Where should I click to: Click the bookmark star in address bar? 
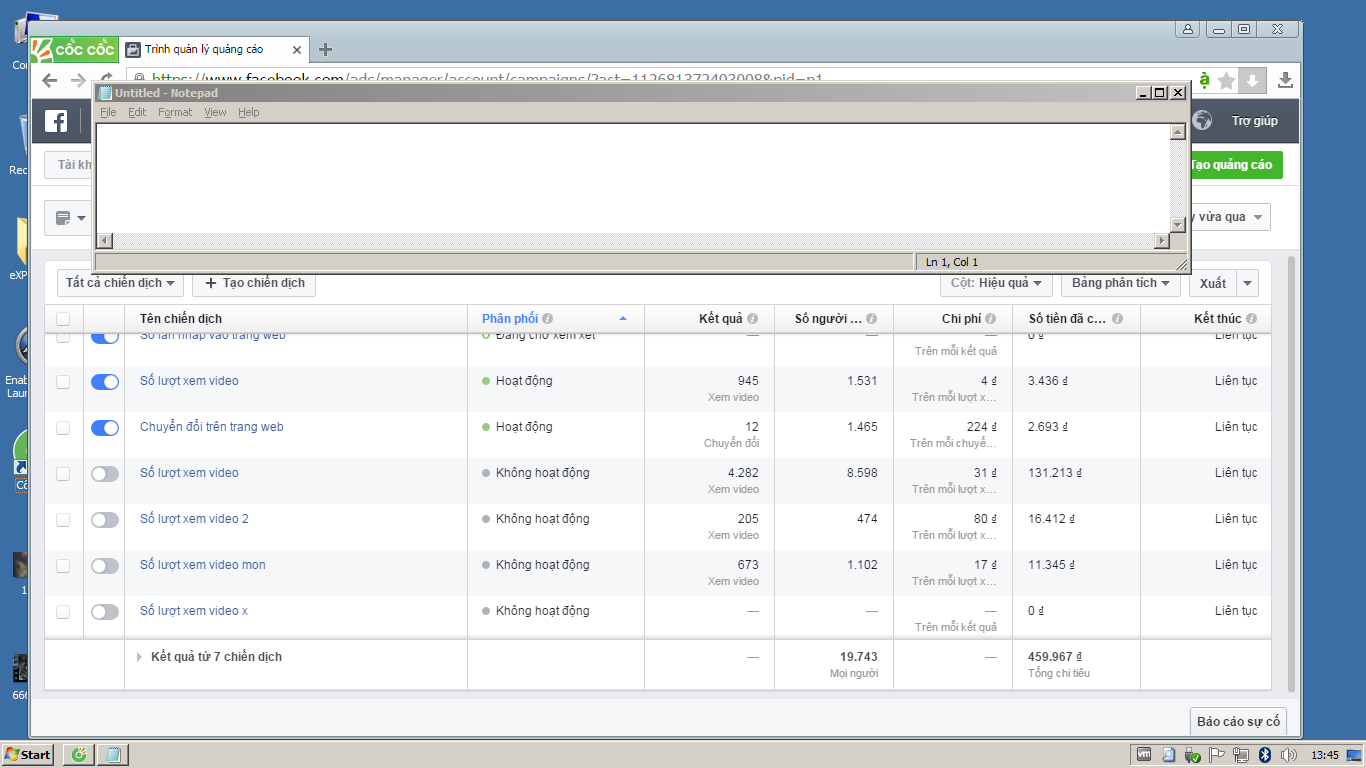(x=1226, y=81)
